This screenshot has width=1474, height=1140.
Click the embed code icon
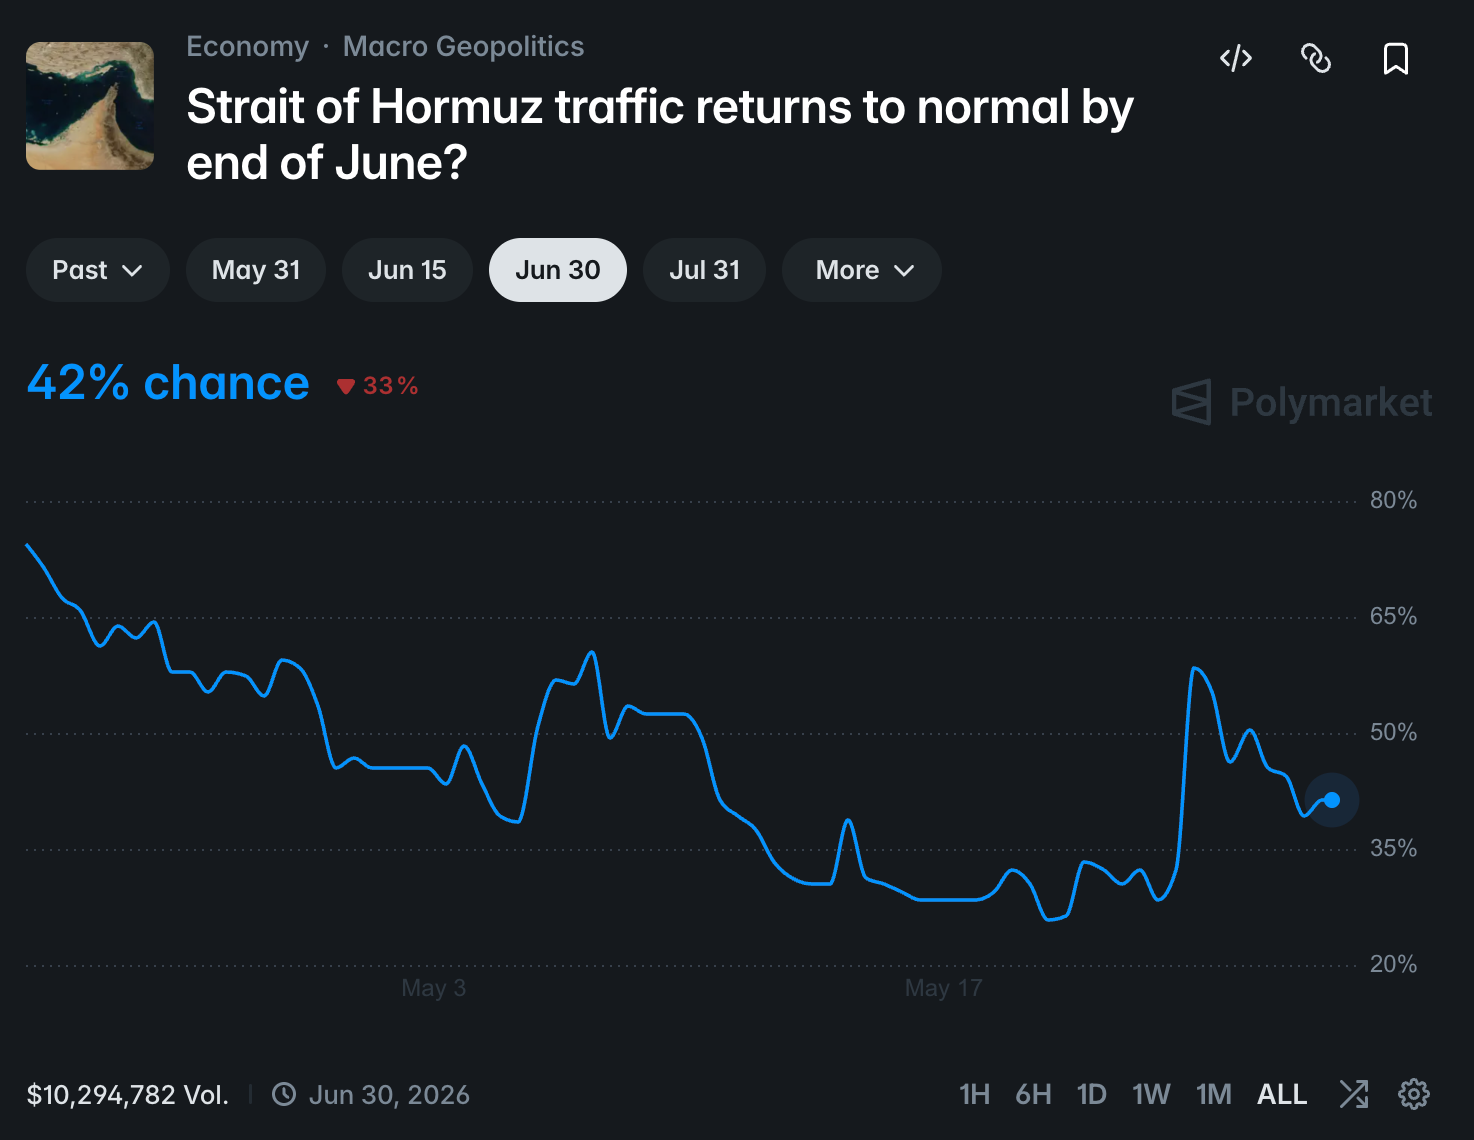[x=1236, y=59]
